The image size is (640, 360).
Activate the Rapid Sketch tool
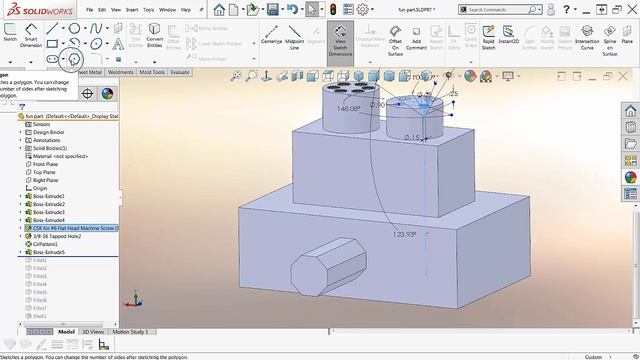point(488,37)
